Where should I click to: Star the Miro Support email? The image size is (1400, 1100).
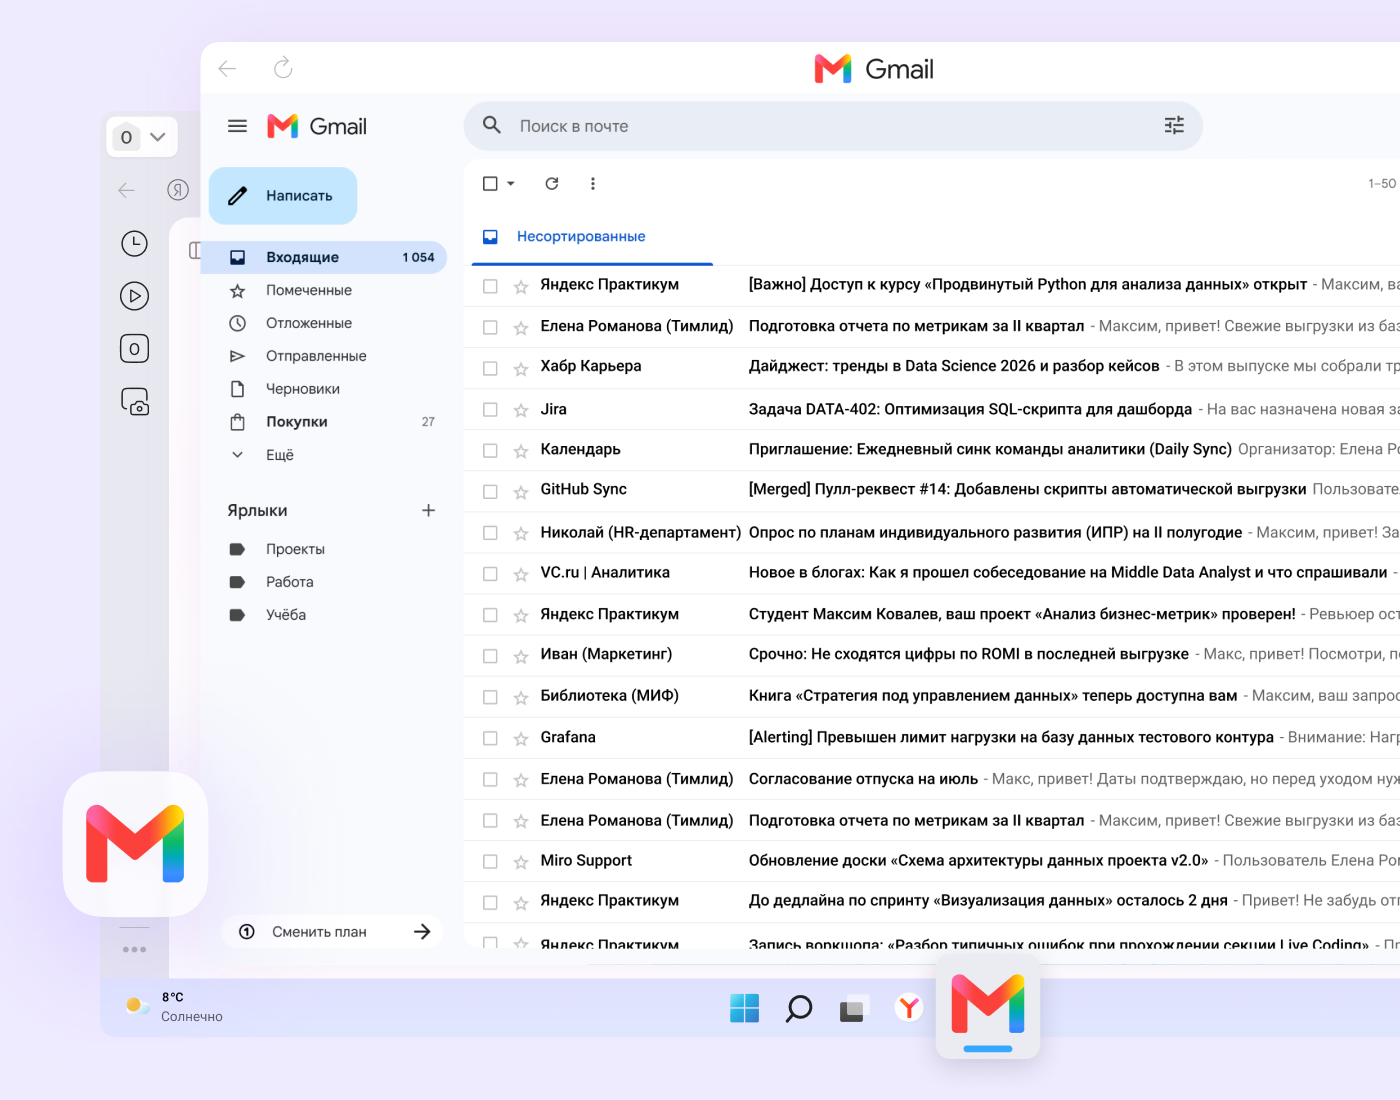point(521,862)
